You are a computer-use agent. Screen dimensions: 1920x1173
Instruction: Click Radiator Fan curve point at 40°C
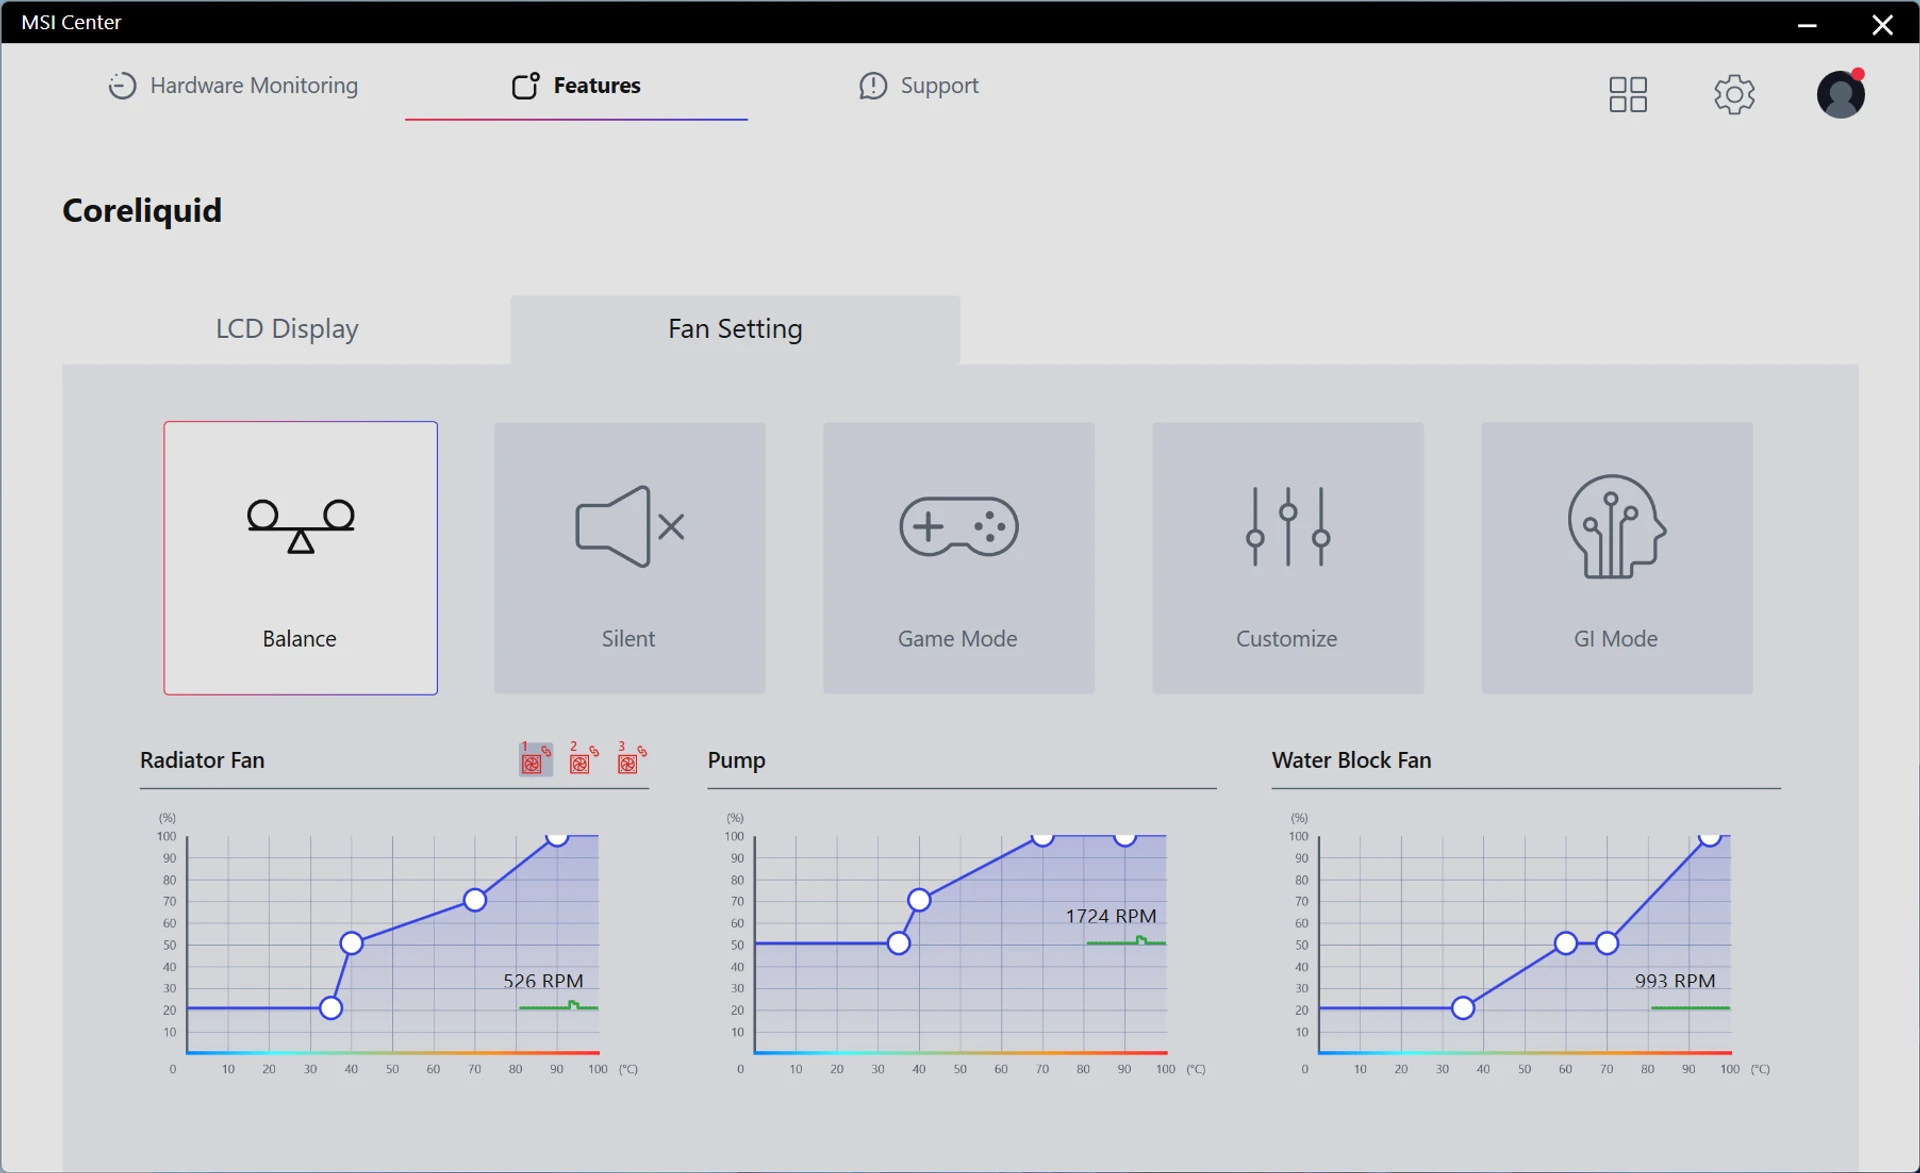(x=351, y=943)
